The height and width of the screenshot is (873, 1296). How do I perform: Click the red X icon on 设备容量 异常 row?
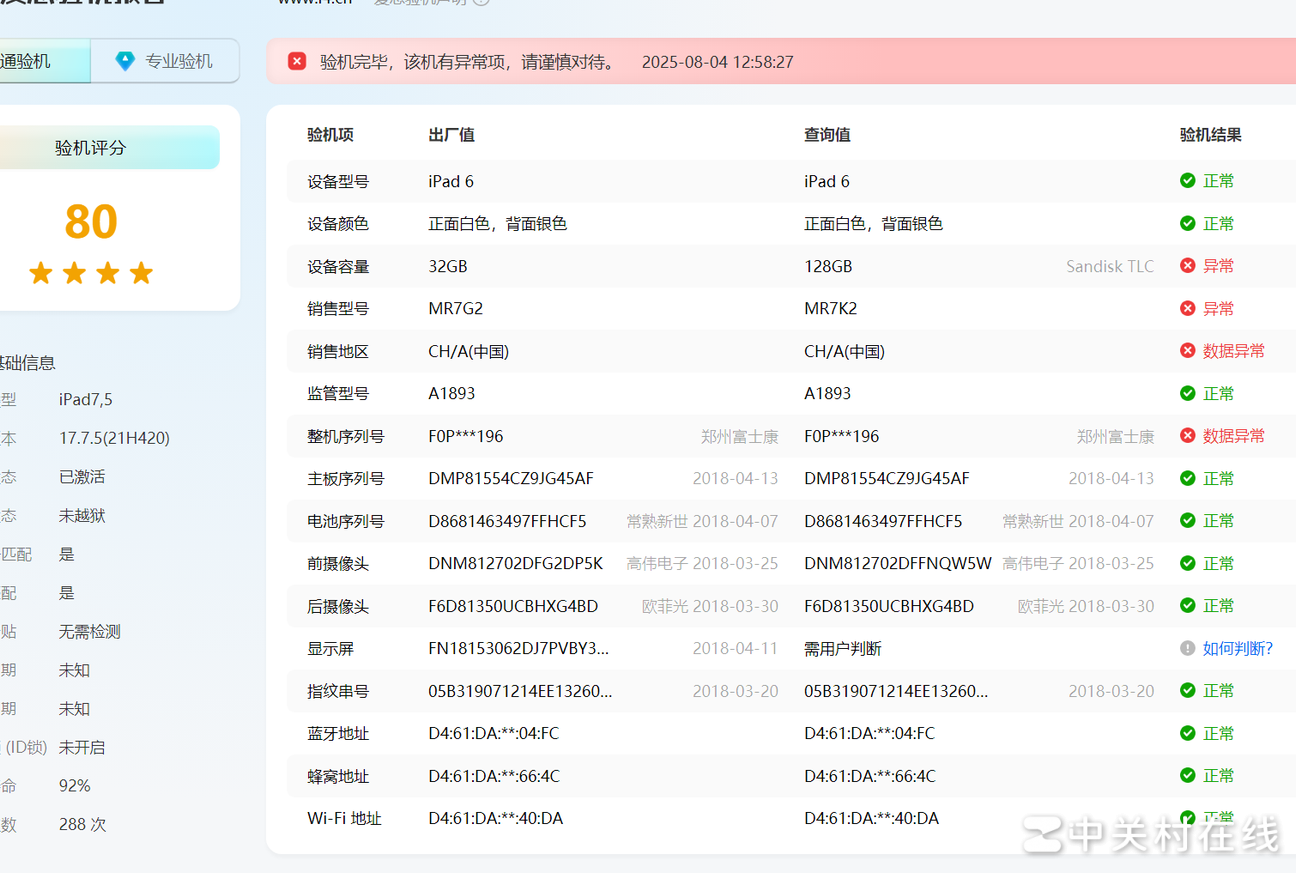coord(1187,265)
